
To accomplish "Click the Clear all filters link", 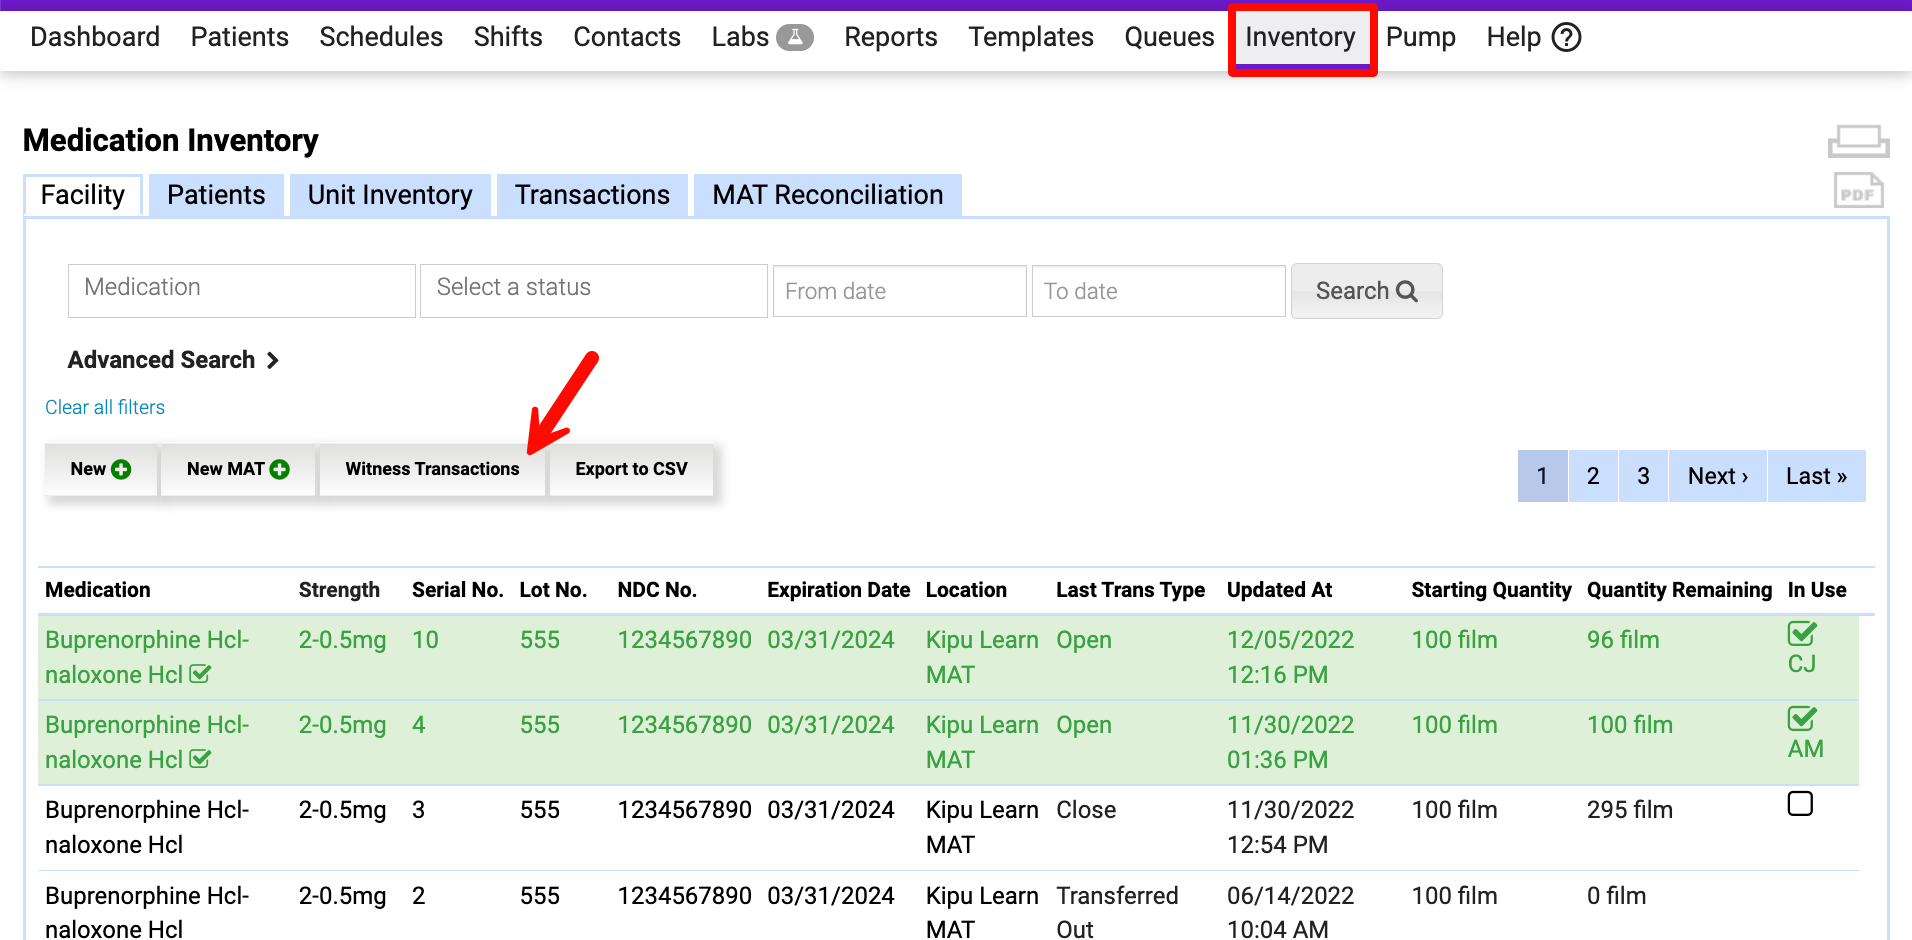I will coord(104,407).
